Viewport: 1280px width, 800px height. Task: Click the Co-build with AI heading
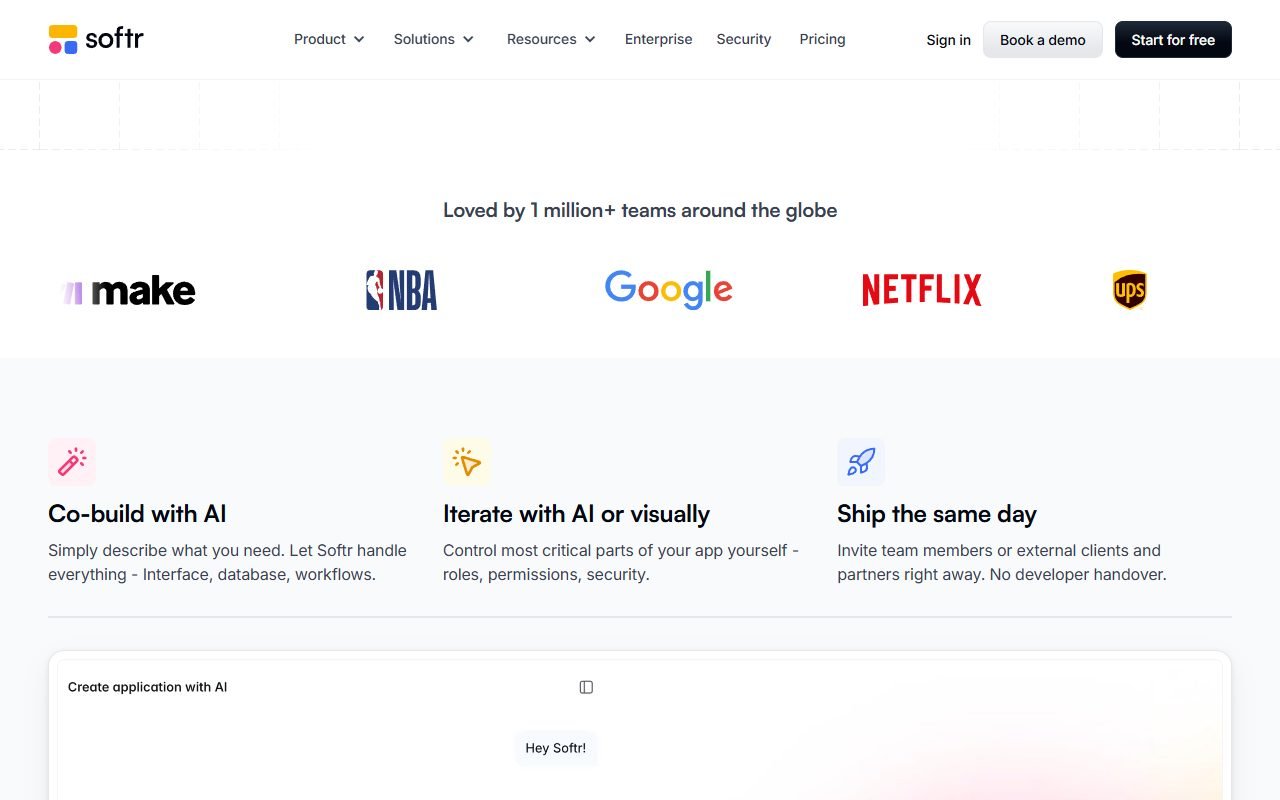[x=137, y=514]
